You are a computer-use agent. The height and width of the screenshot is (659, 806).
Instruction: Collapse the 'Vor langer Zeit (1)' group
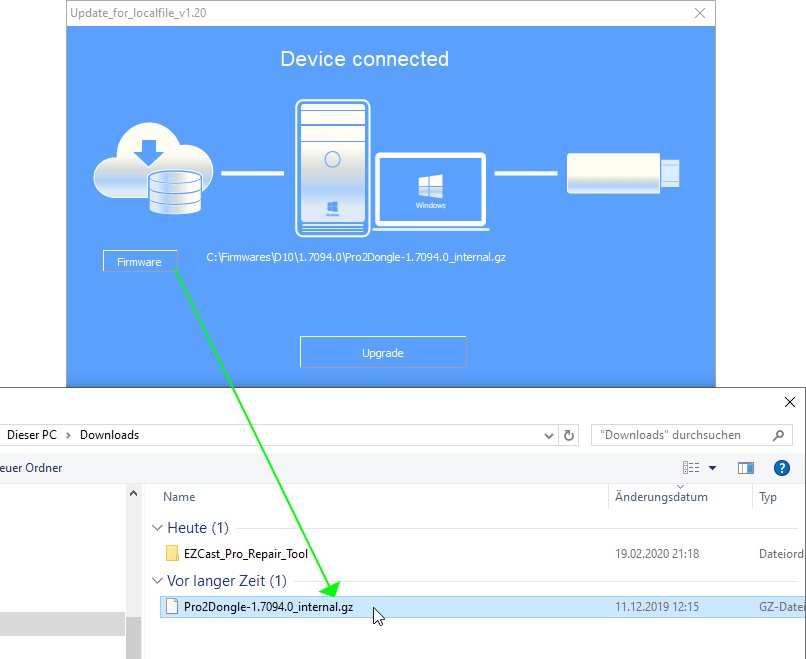point(157,580)
